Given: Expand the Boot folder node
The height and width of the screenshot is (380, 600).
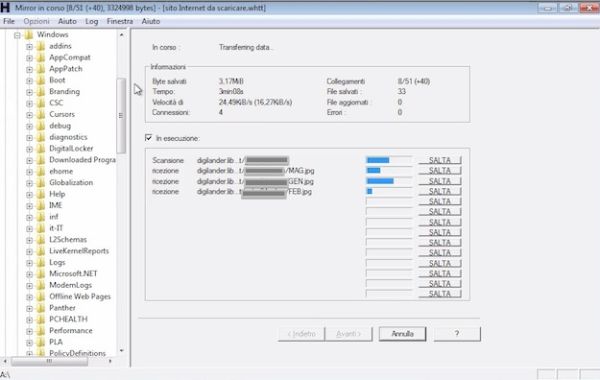Looking at the screenshot, I should point(29,81).
